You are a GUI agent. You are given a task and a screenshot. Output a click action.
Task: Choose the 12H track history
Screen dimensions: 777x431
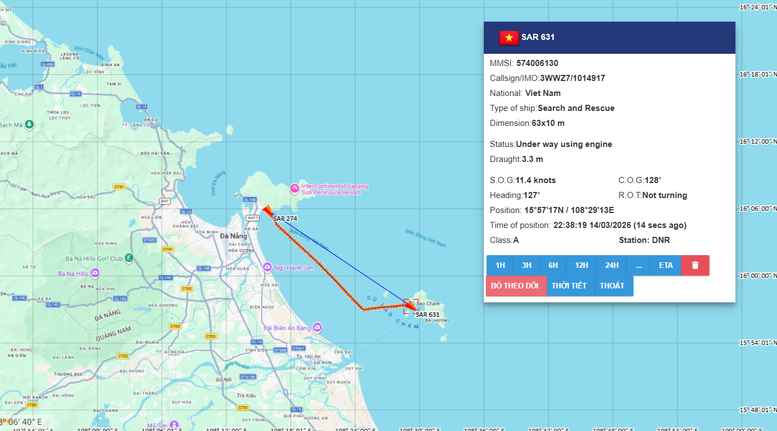click(x=581, y=265)
